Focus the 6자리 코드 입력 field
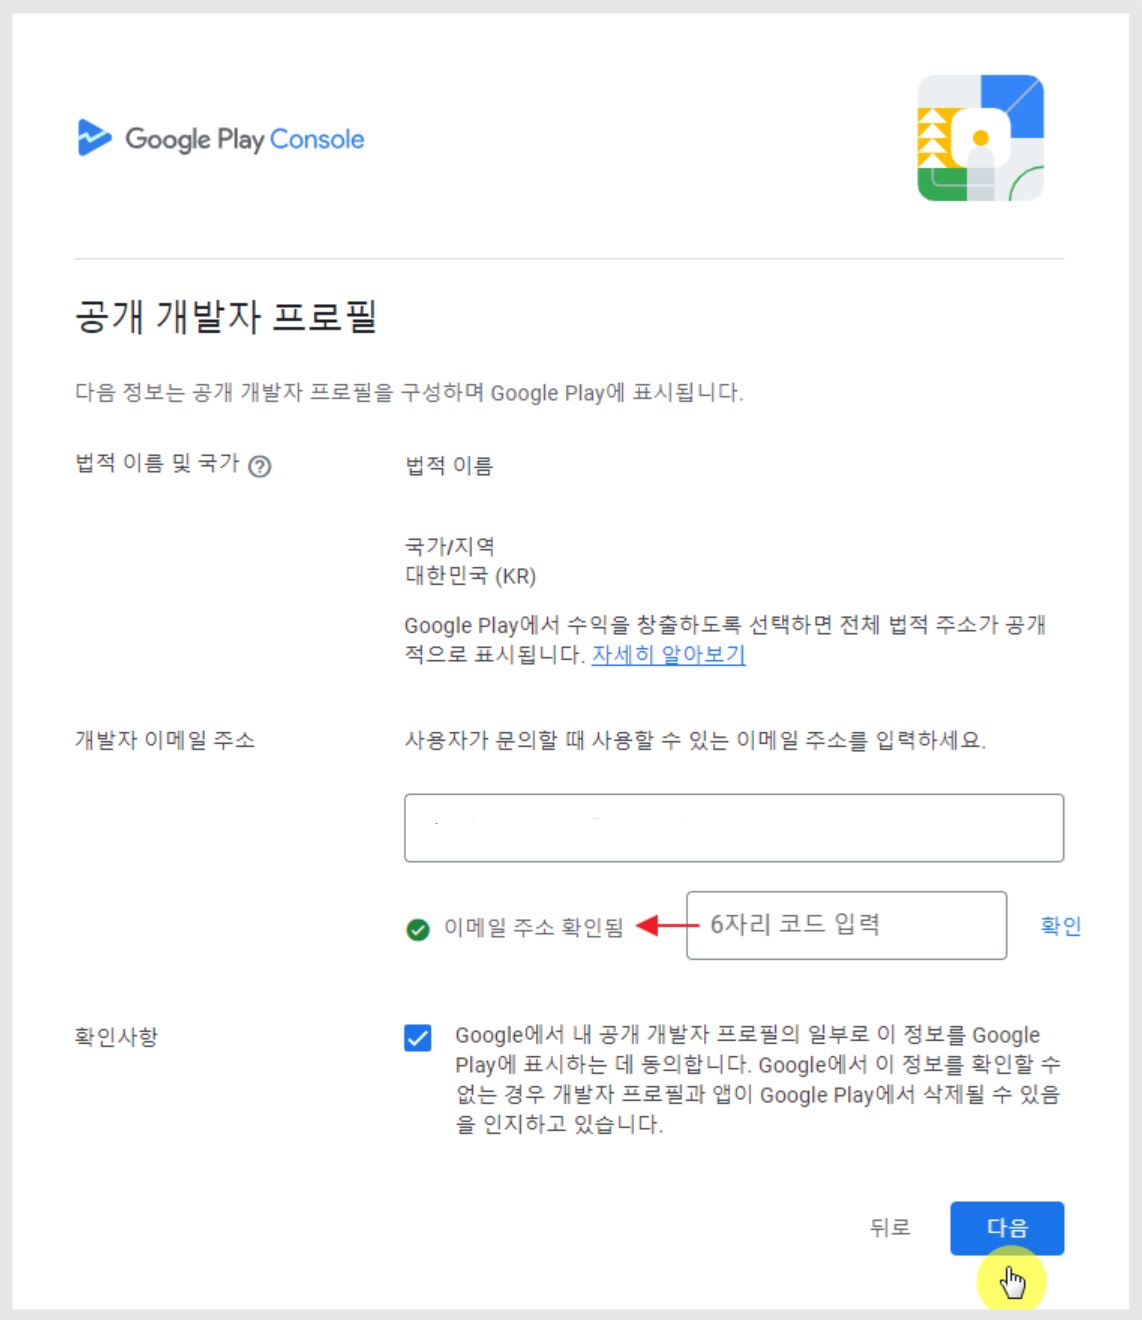Image resolution: width=1142 pixels, height=1320 pixels. click(846, 925)
